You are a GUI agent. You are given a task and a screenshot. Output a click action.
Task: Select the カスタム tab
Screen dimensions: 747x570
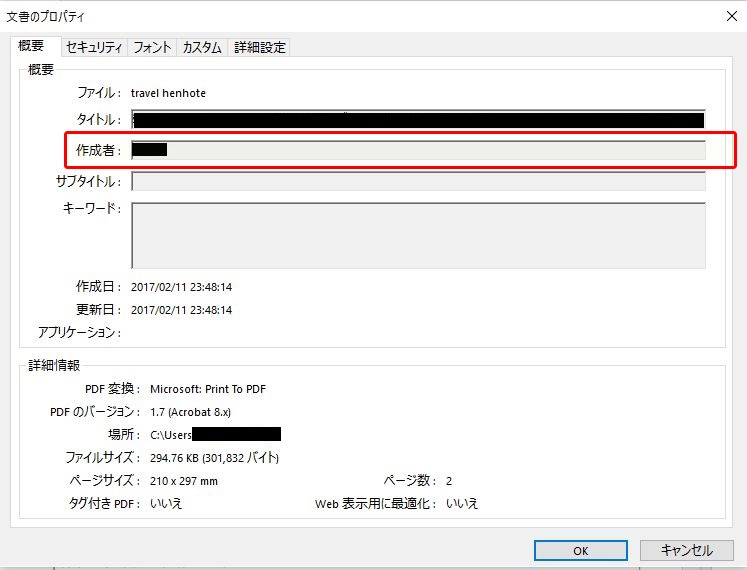click(202, 47)
